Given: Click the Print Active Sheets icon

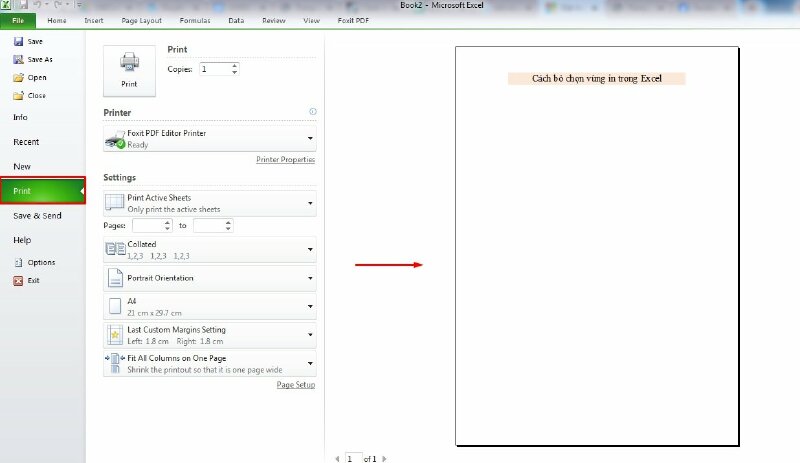Looking at the screenshot, I should (x=114, y=203).
